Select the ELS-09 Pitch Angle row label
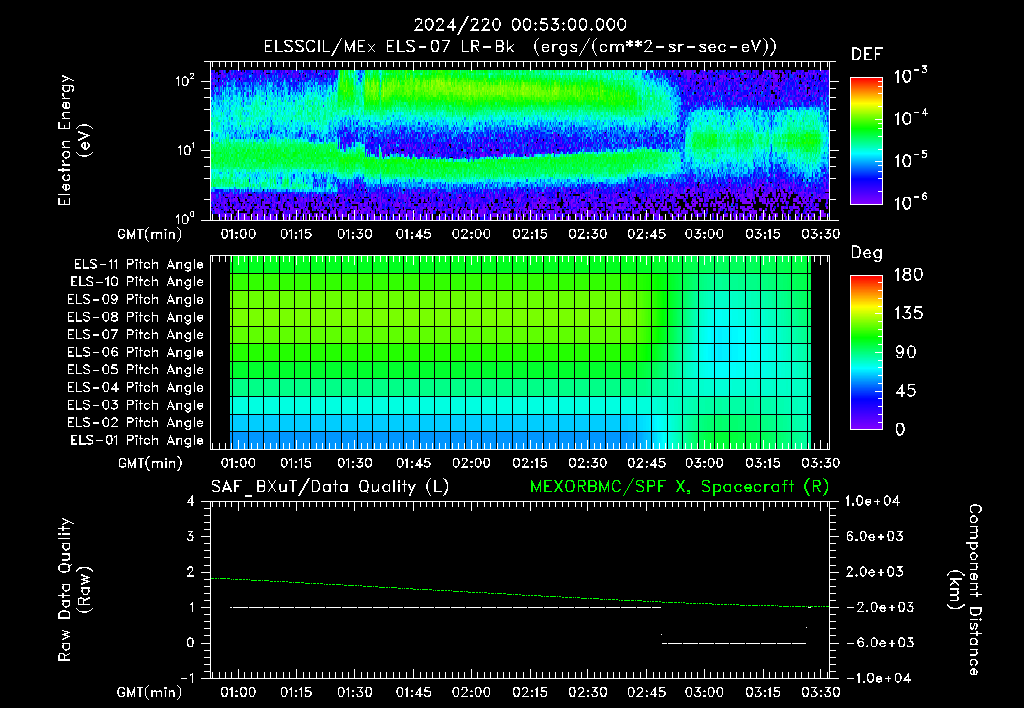The width and height of the screenshot is (1024, 708). pyautogui.click(x=136, y=300)
